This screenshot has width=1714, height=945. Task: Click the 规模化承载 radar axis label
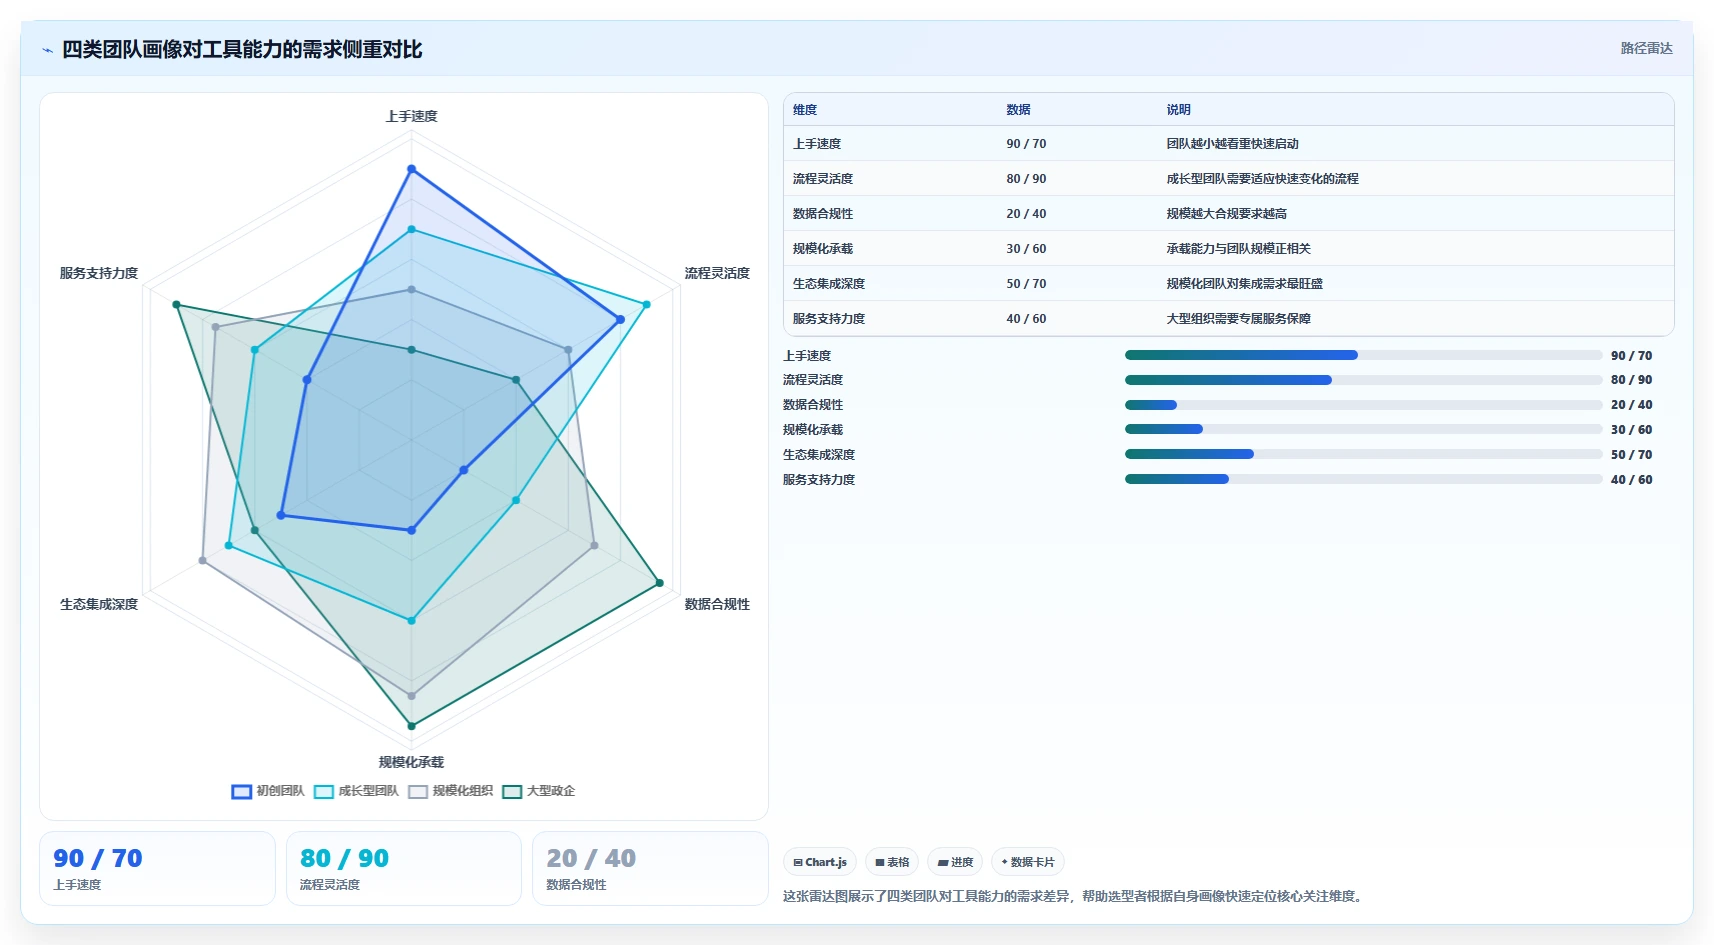411,762
